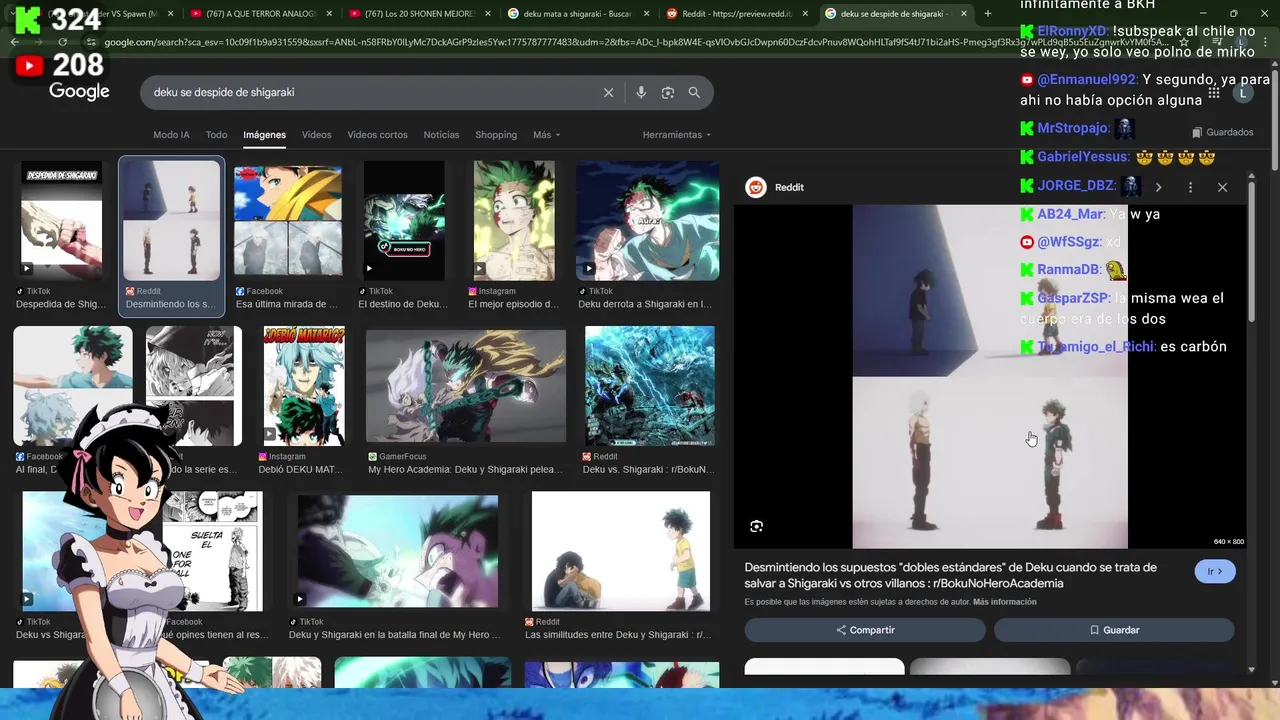Open the Google apps grid icon

[x=1214, y=92]
